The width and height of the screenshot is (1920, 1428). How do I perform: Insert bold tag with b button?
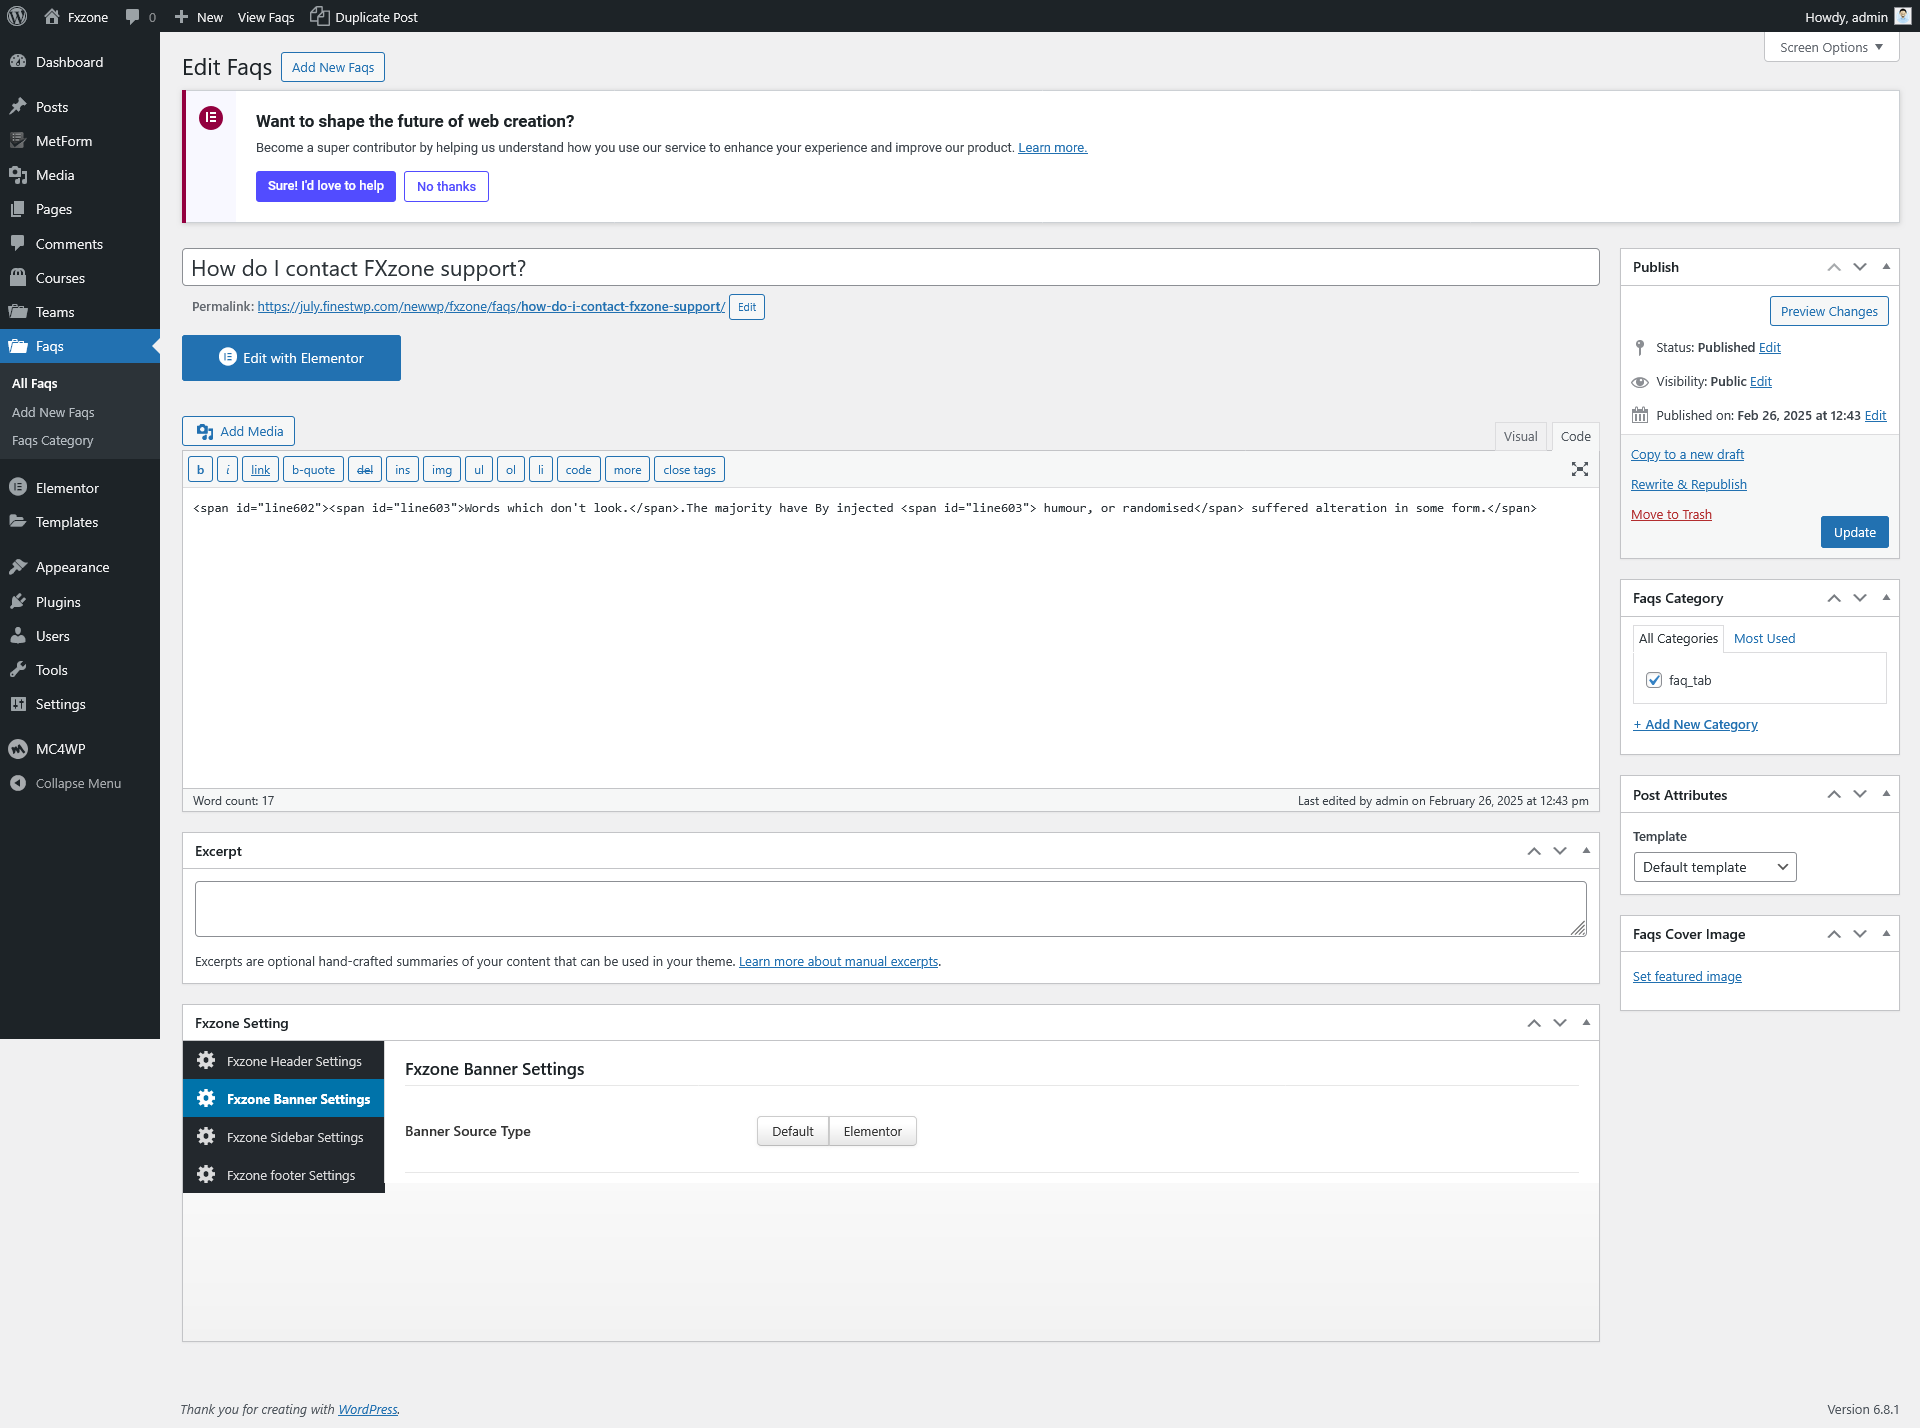coord(200,470)
